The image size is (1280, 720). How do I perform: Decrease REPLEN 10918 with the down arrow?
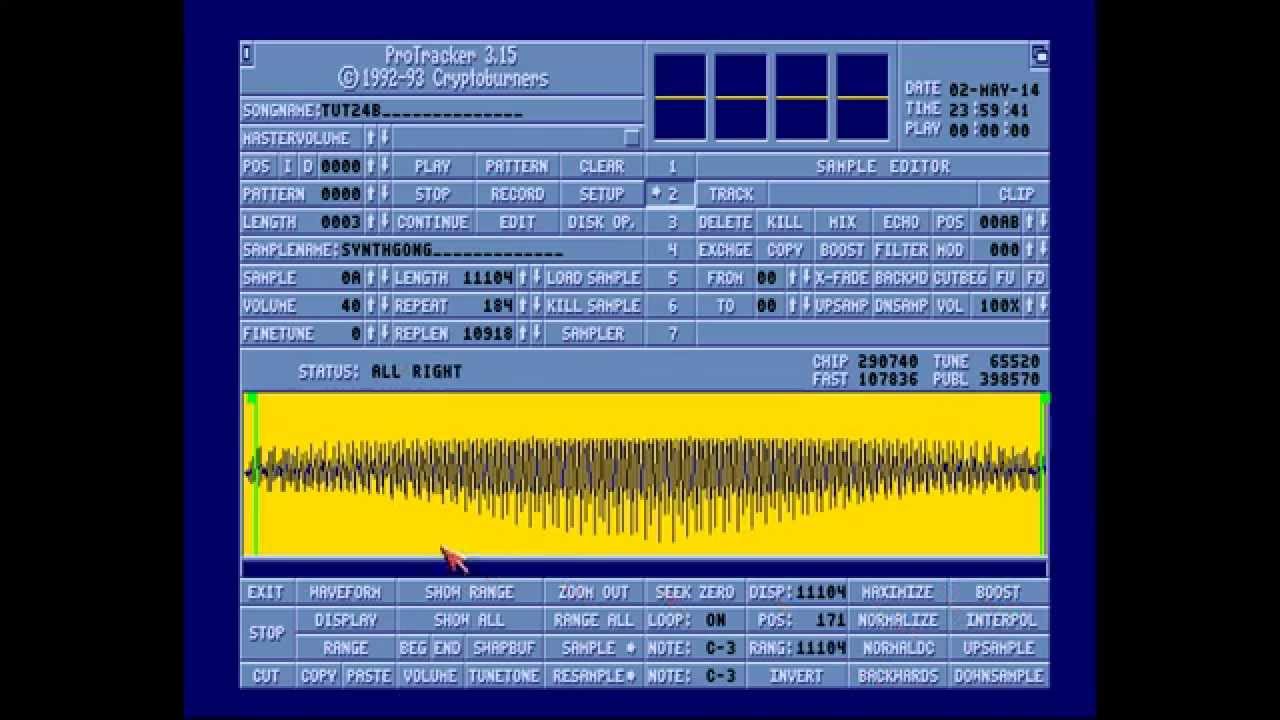point(536,334)
